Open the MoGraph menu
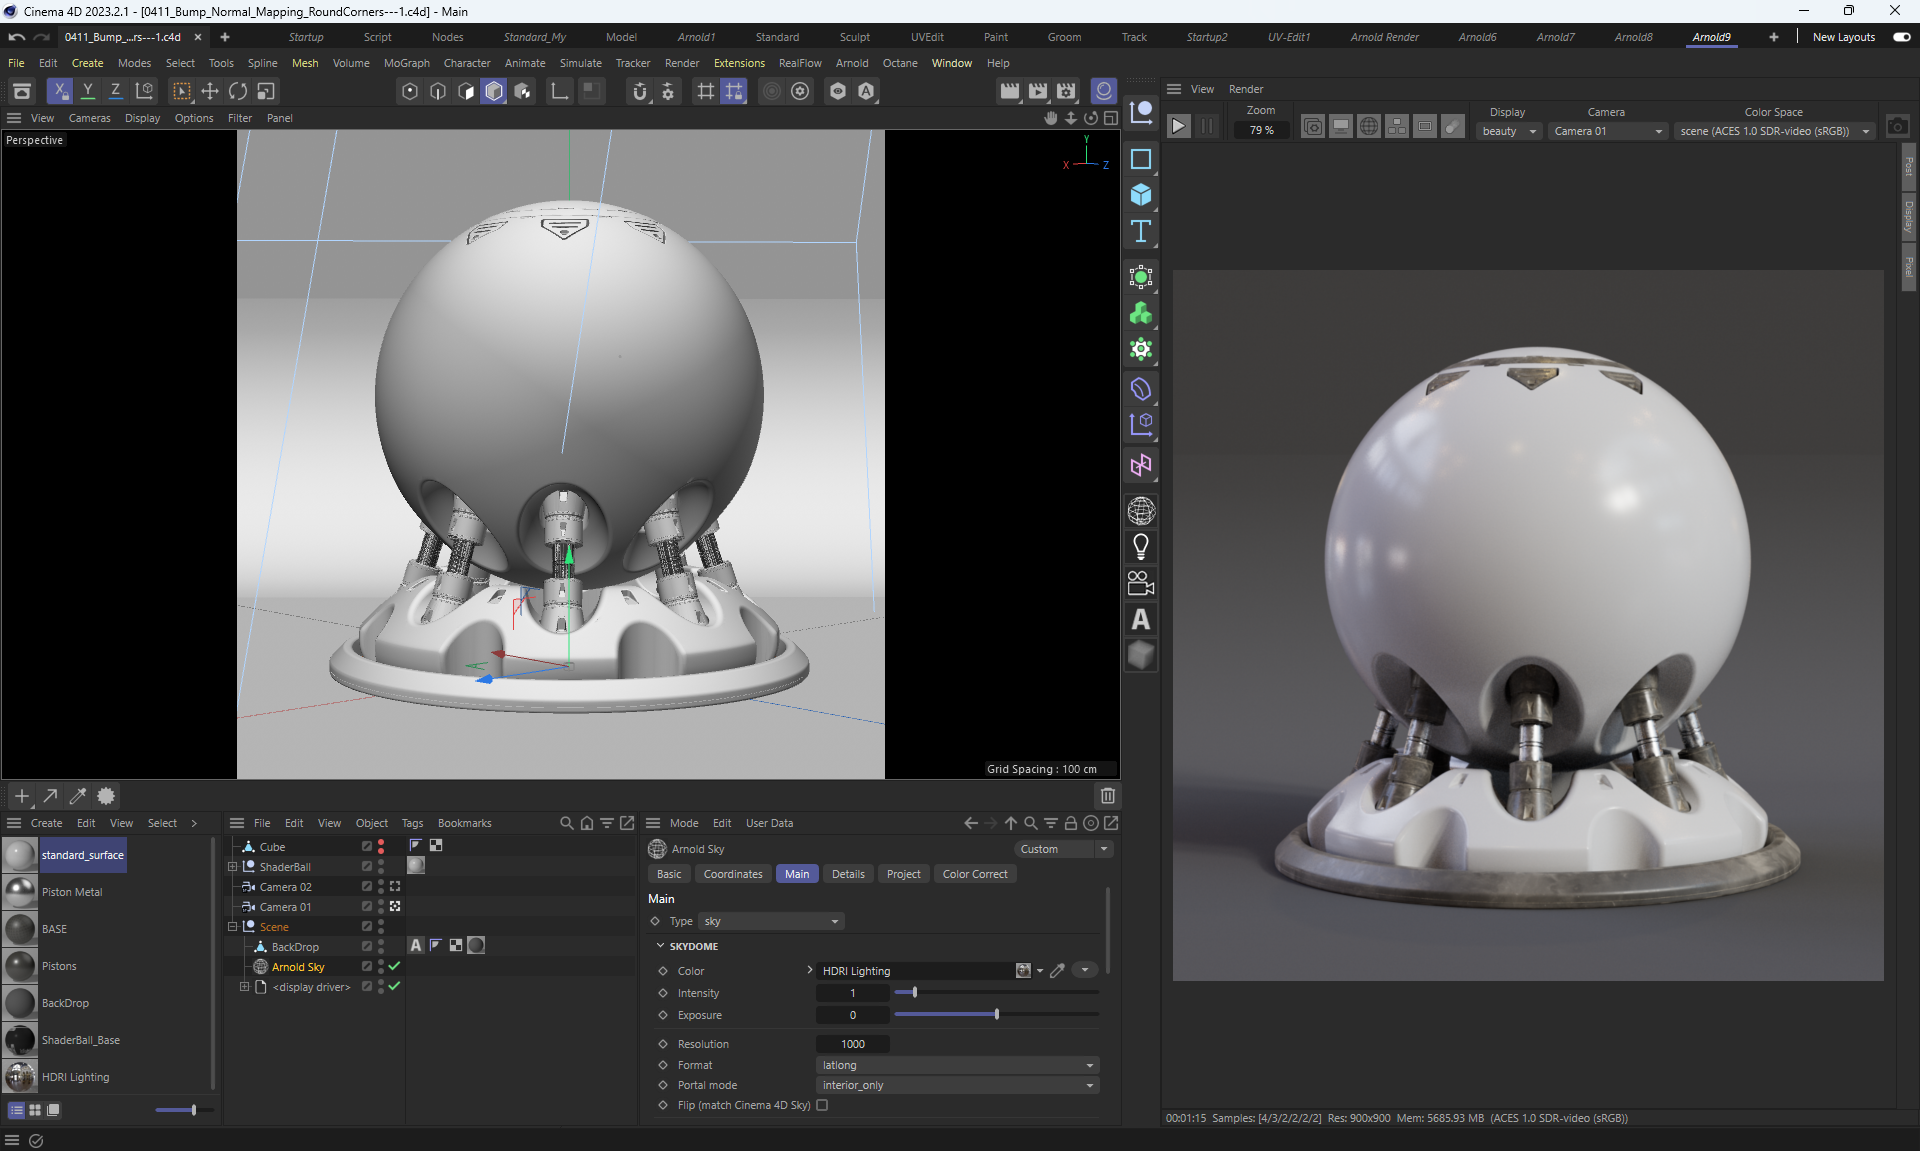The image size is (1920, 1151). (x=406, y=63)
